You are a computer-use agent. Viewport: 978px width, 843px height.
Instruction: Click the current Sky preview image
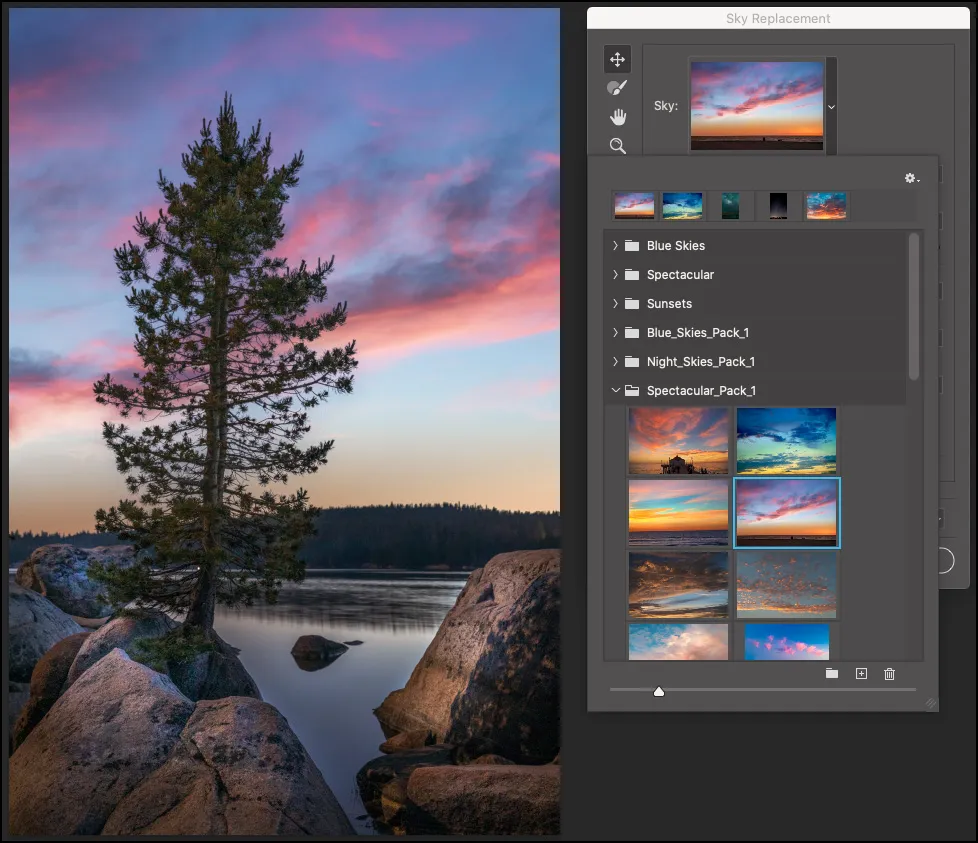point(757,105)
